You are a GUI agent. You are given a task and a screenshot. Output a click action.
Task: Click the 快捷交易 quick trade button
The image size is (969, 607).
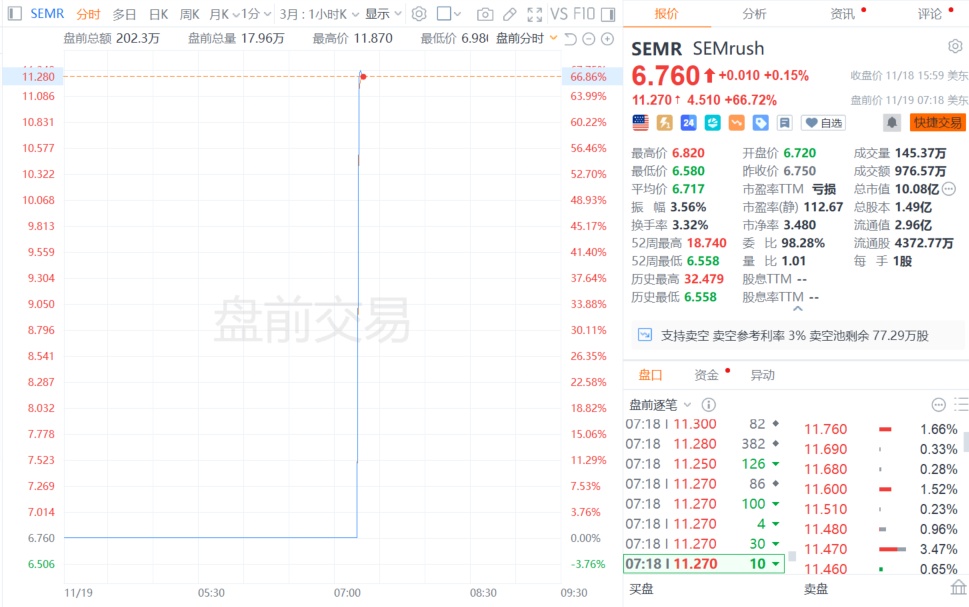(x=937, y=123)
